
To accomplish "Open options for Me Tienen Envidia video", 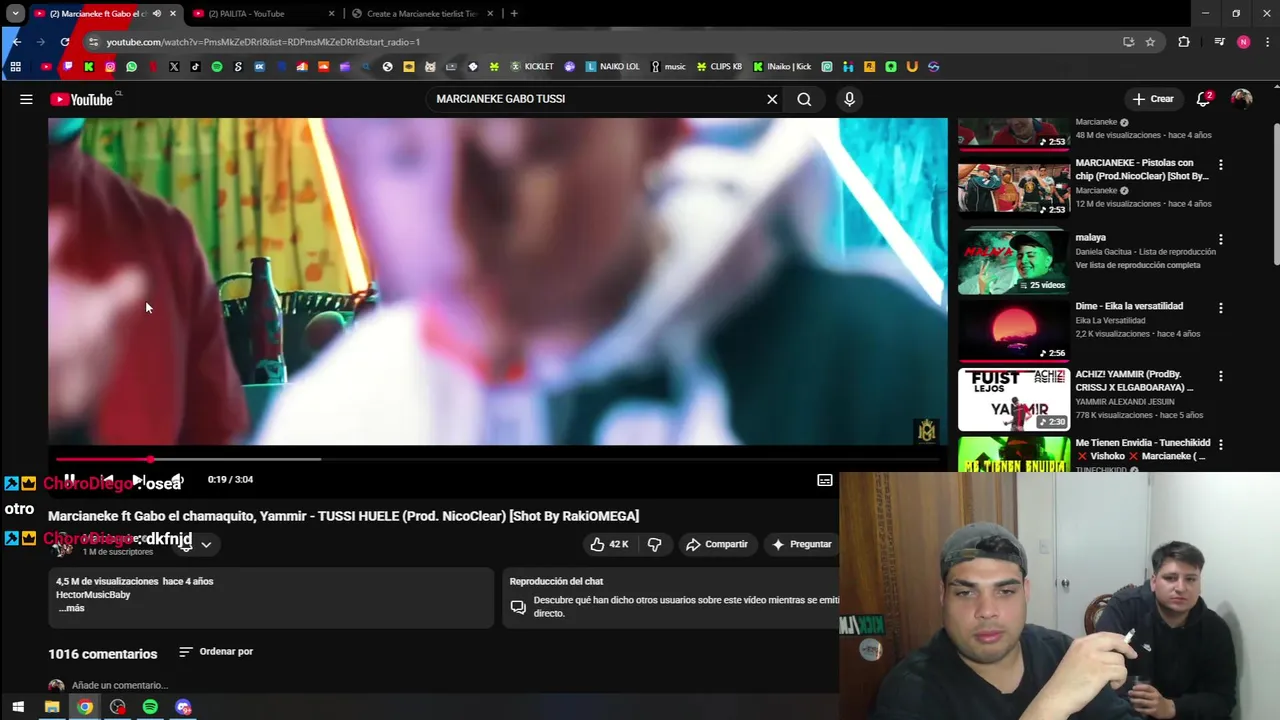I will [1220, 444].
